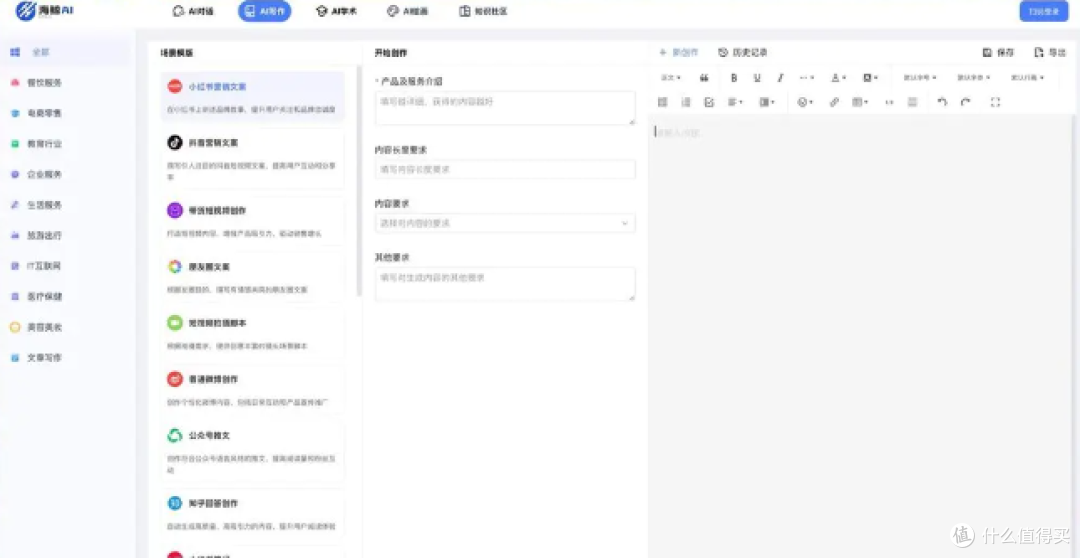The height and width of the screenshot is (558, 1080).
Task: Insert a bulleted list
Action: (663, 102)
